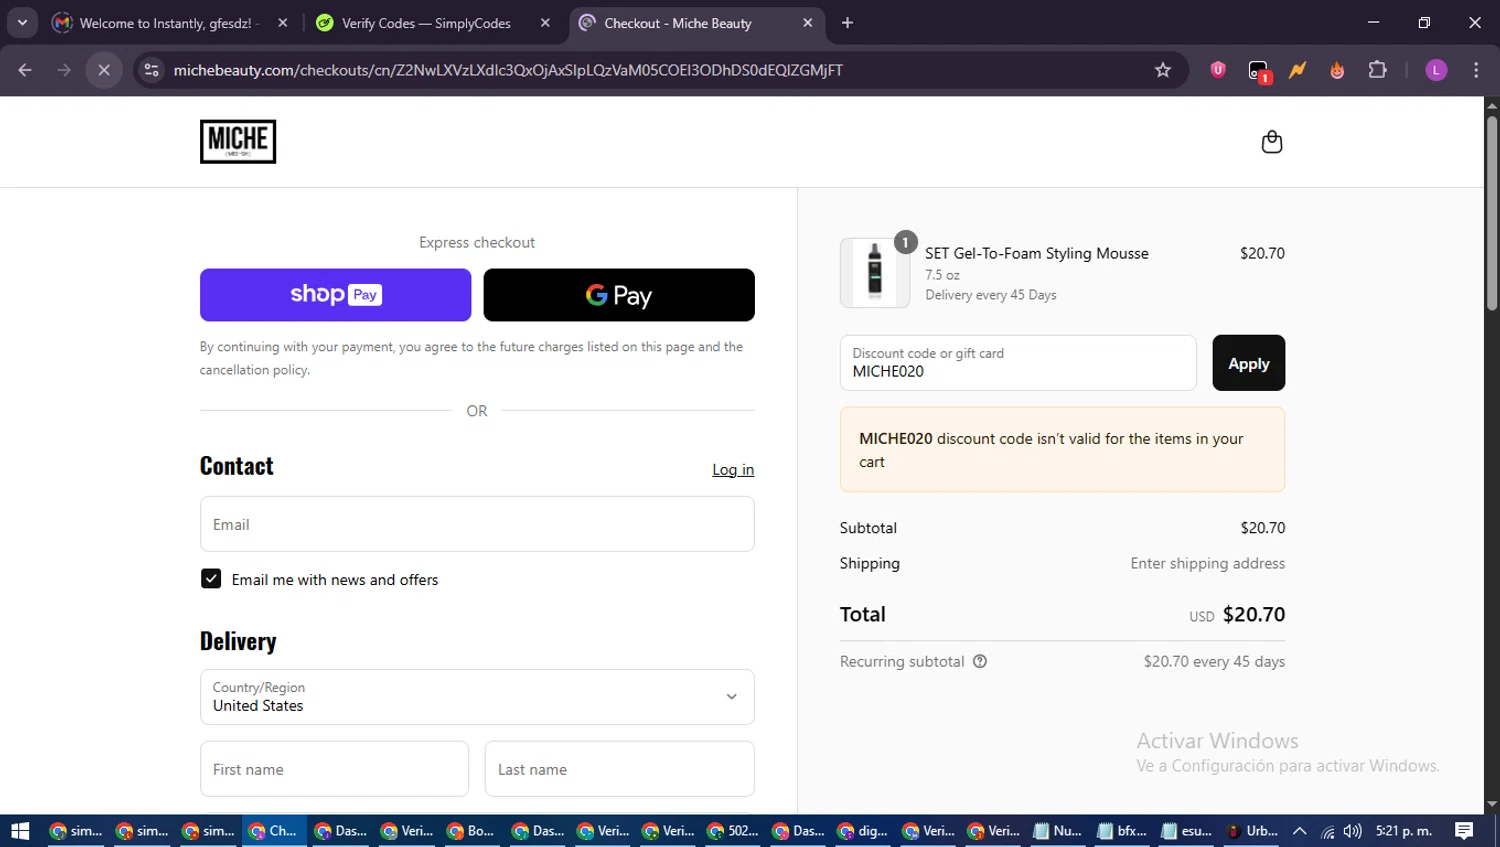The image size is (1500, 847).
Task: Open the Windows notification center
Action: click(x=1464, y=831)
